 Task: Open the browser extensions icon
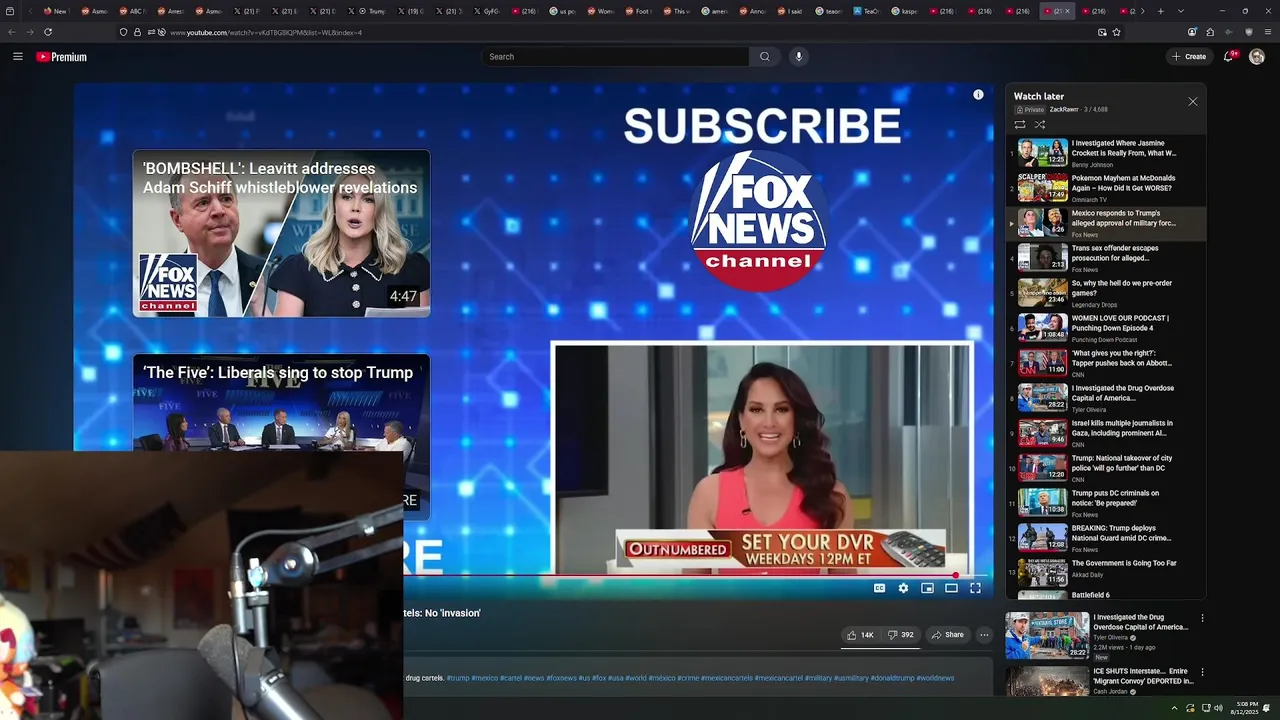point(1210,32)
